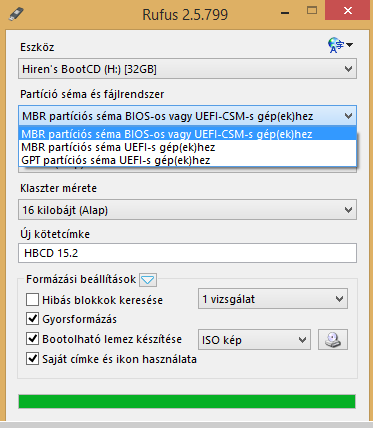Open the Eszköz device dropdown
Image resolution: width=373 pixels, height=428 pixels.
(x=187, y=69)
